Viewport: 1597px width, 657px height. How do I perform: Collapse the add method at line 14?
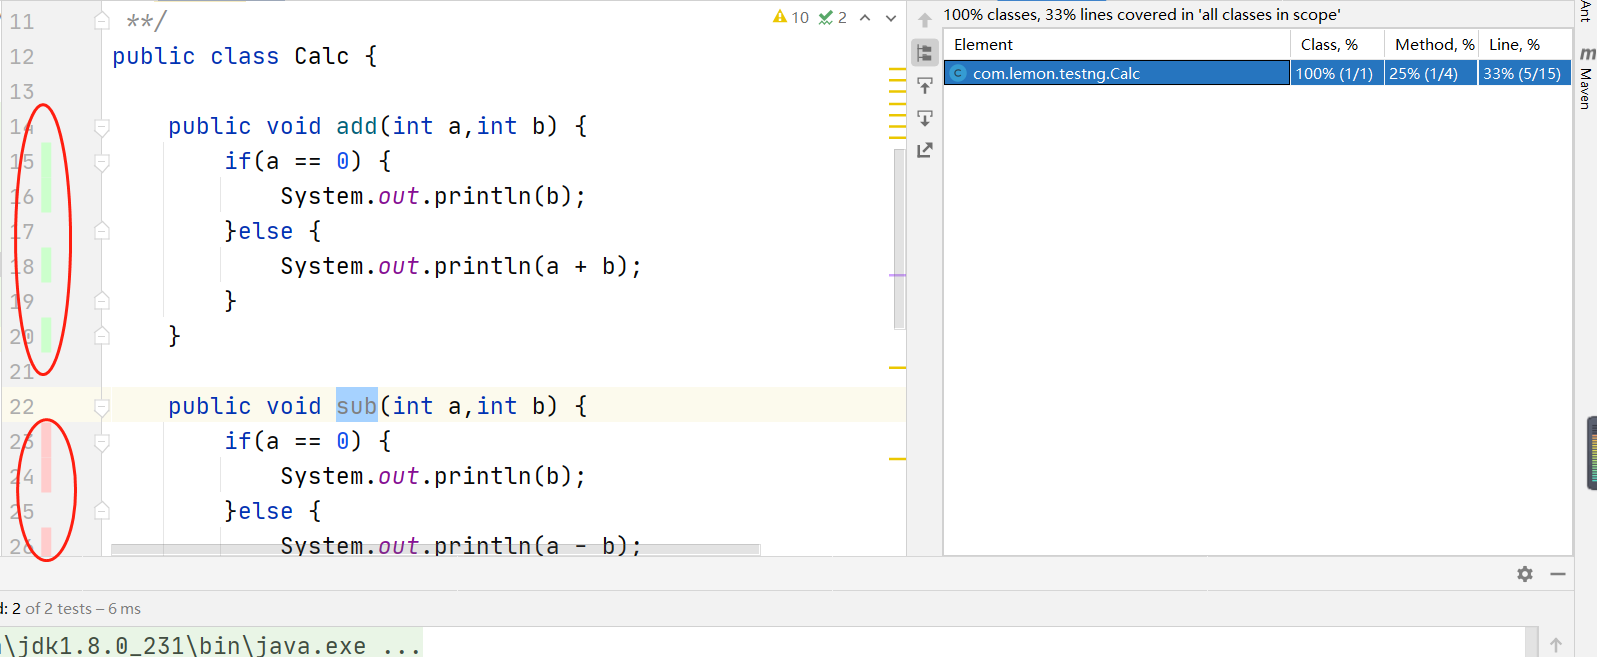102,127
